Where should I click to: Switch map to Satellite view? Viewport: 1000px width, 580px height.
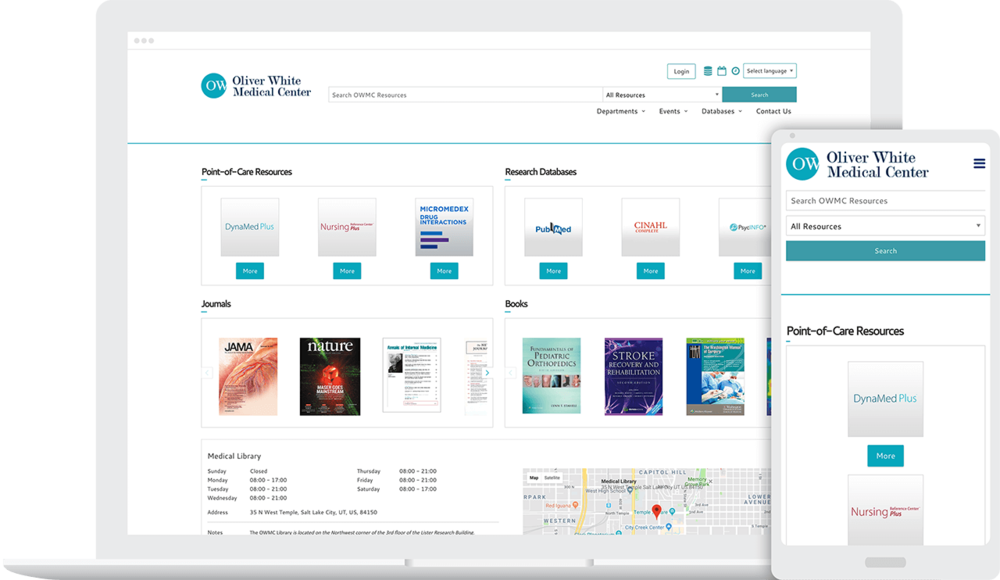[x=552, y=477]
